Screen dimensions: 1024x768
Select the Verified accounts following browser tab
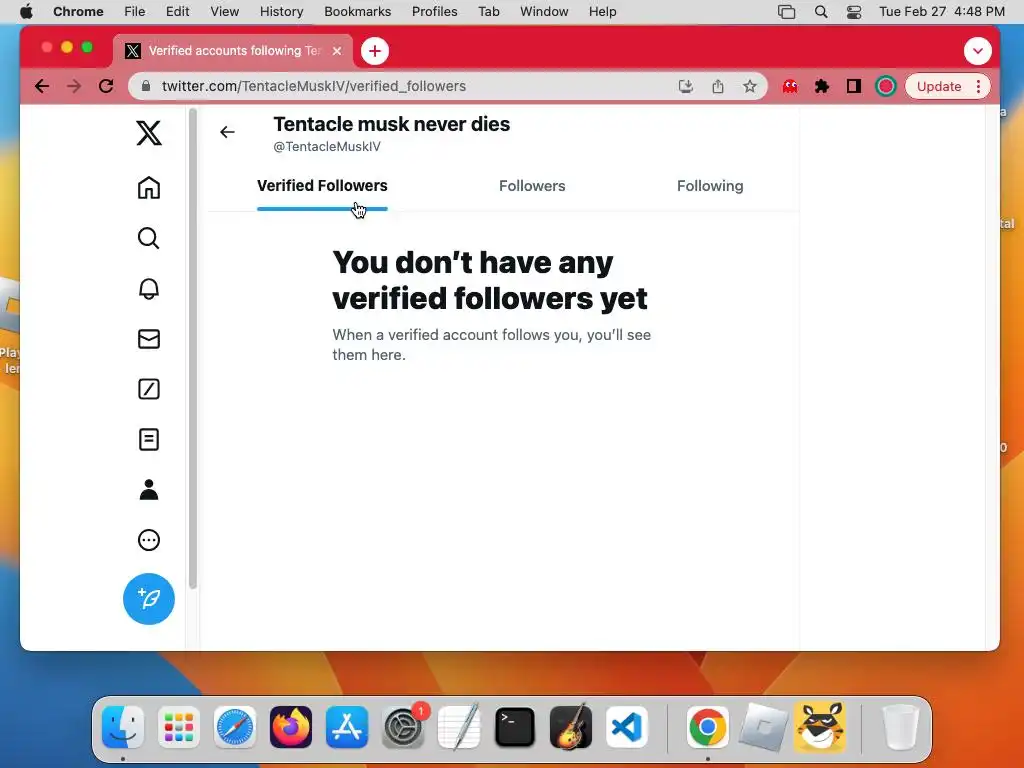point(233,51)
